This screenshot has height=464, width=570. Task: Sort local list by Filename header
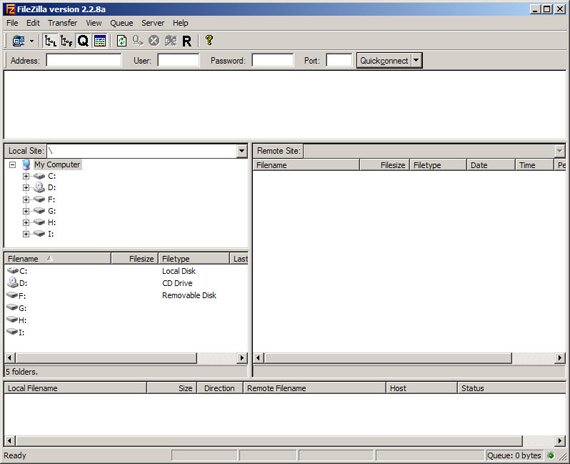click(57, 259)
